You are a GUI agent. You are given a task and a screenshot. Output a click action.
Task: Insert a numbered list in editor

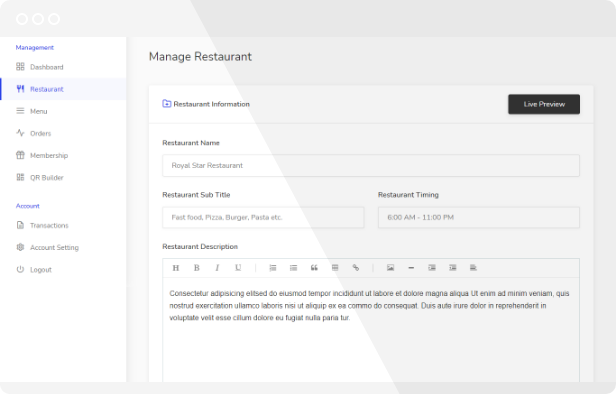pyautogui.click(x=272, y=268)
